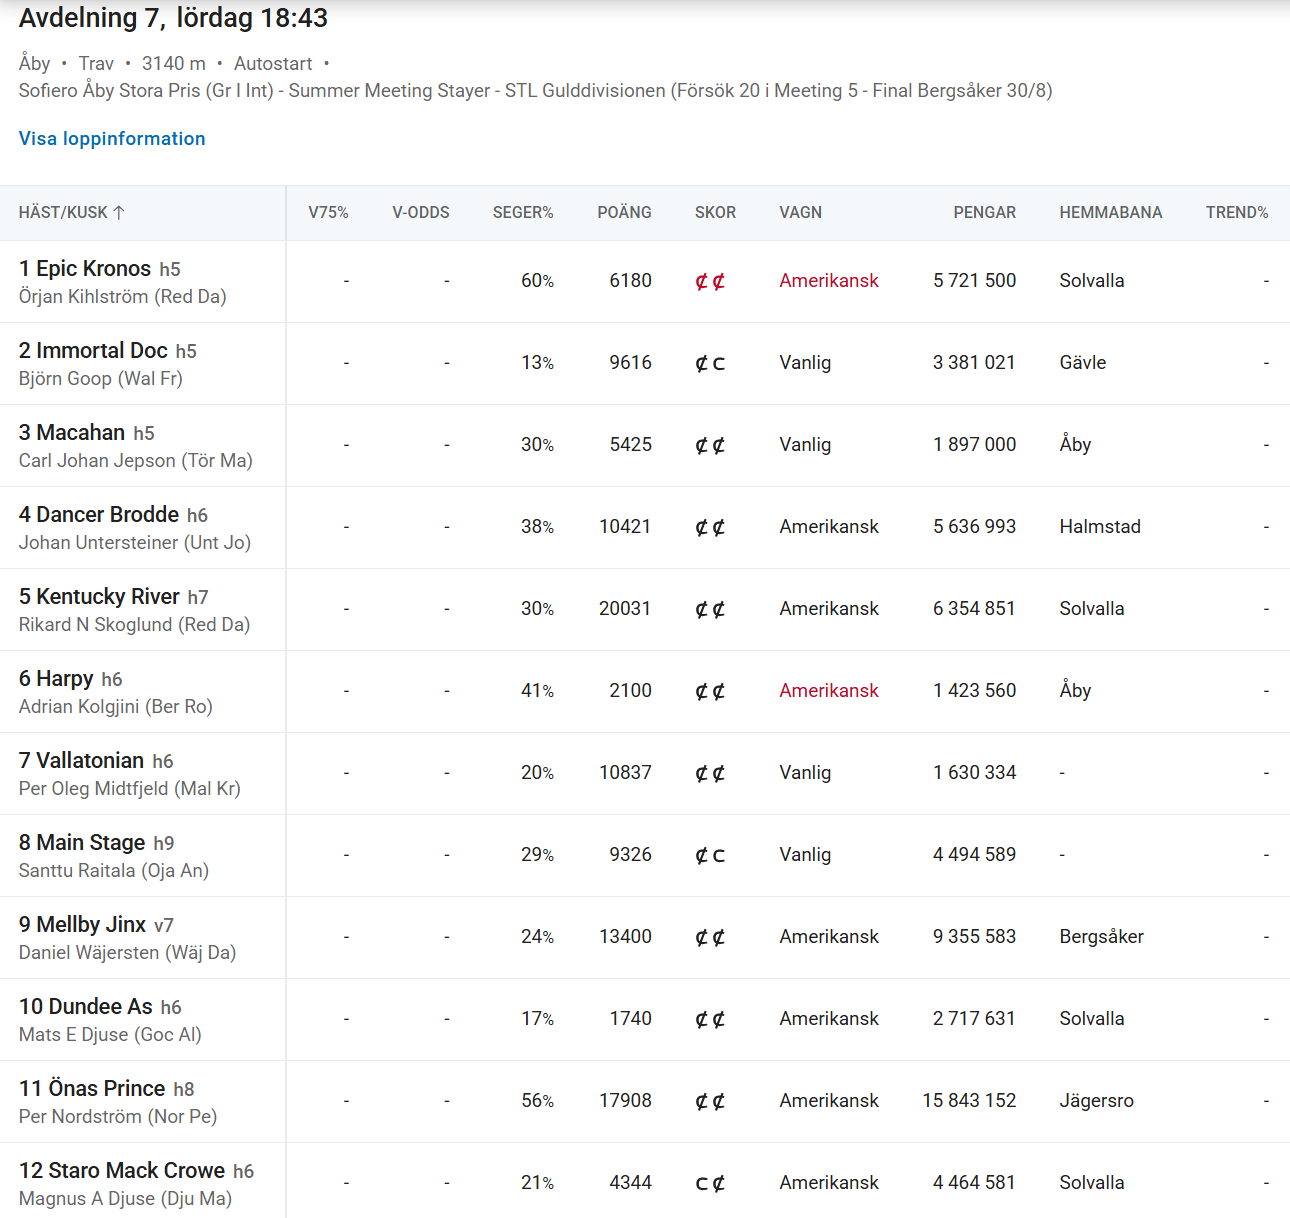Click home track Gävle

tap(1083, 363)
